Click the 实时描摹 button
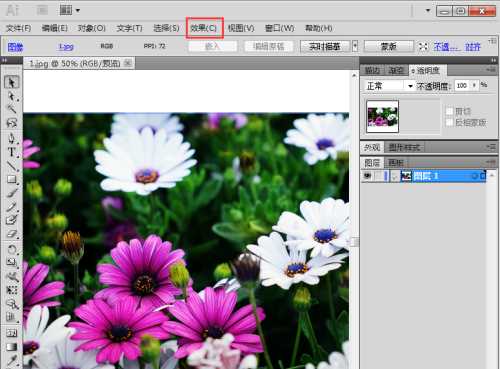The image size is (500, 369). pos(325,46)
